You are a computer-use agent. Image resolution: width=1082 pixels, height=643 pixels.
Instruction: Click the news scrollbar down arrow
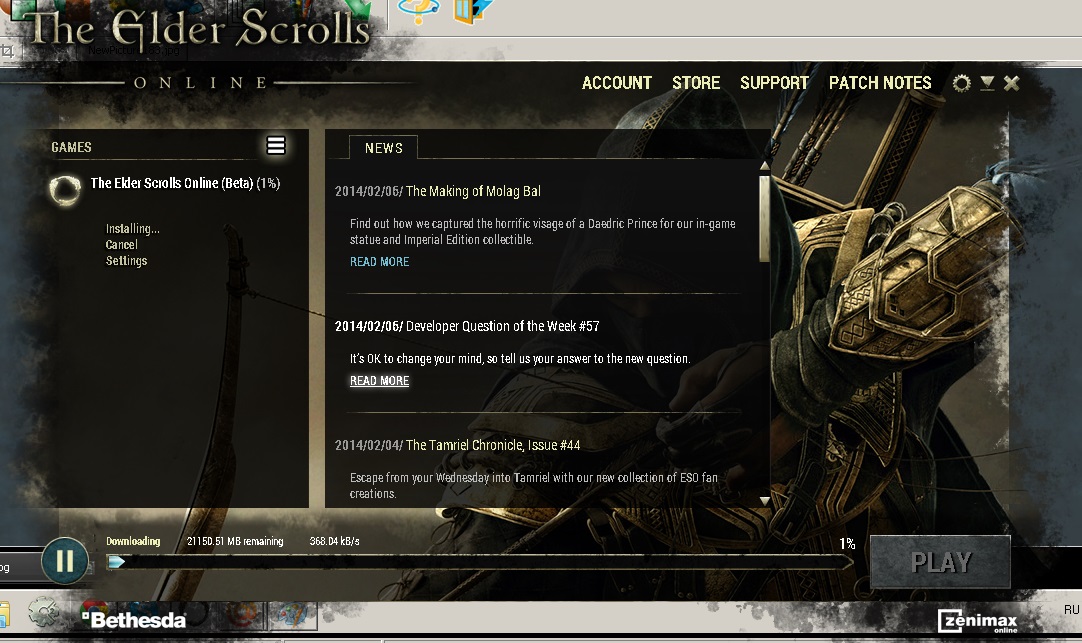[765, 501]
